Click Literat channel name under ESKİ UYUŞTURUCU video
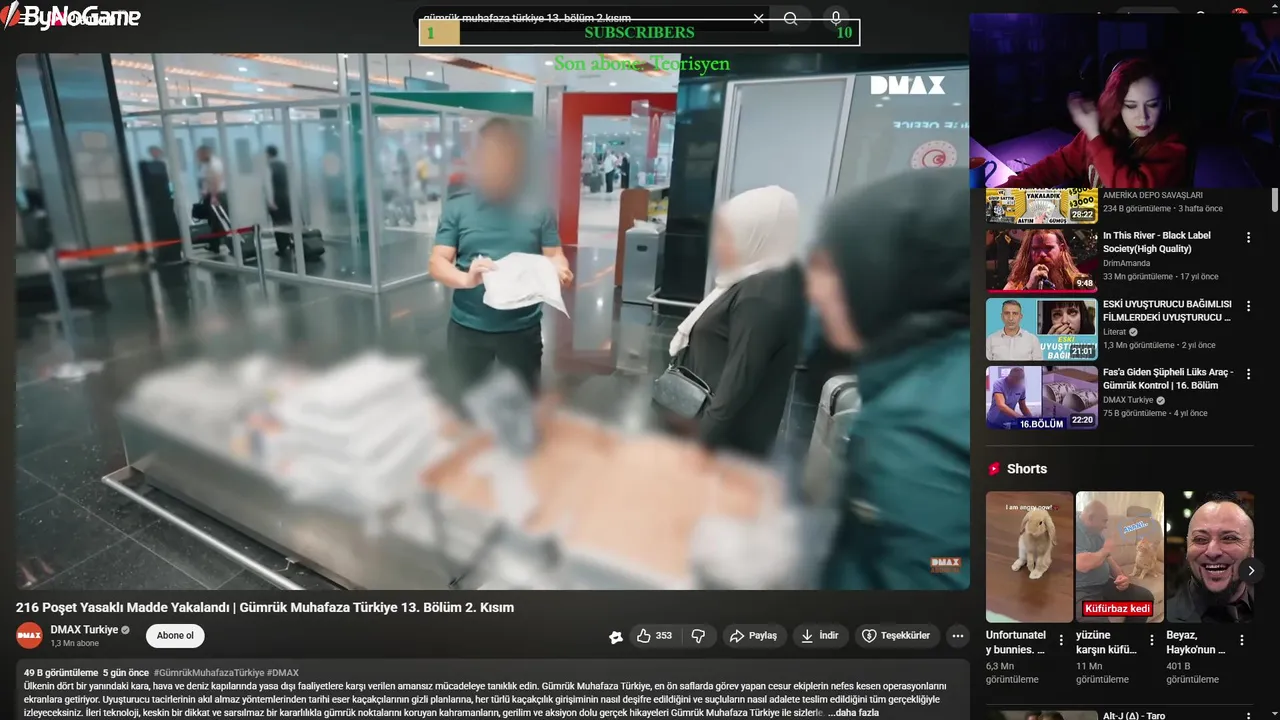The width and height of the screenshot is (1280, 720). coord(1115,331)
